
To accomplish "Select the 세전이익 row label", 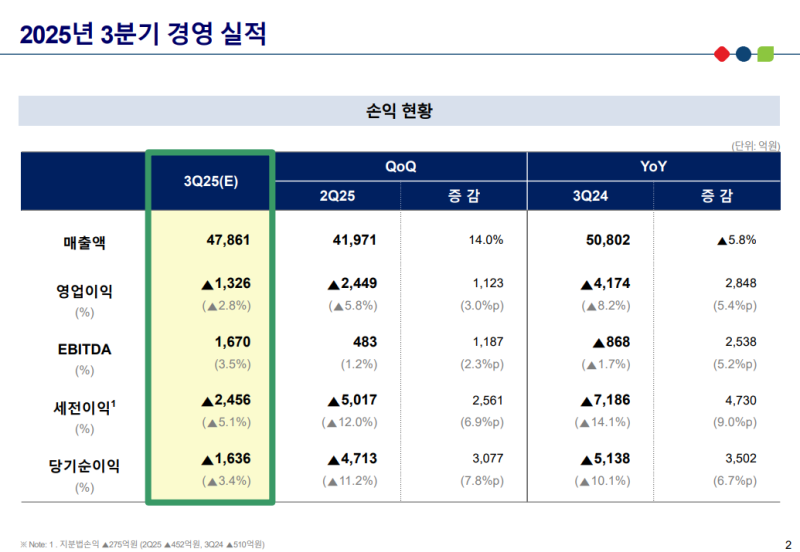I will [84, 407].
